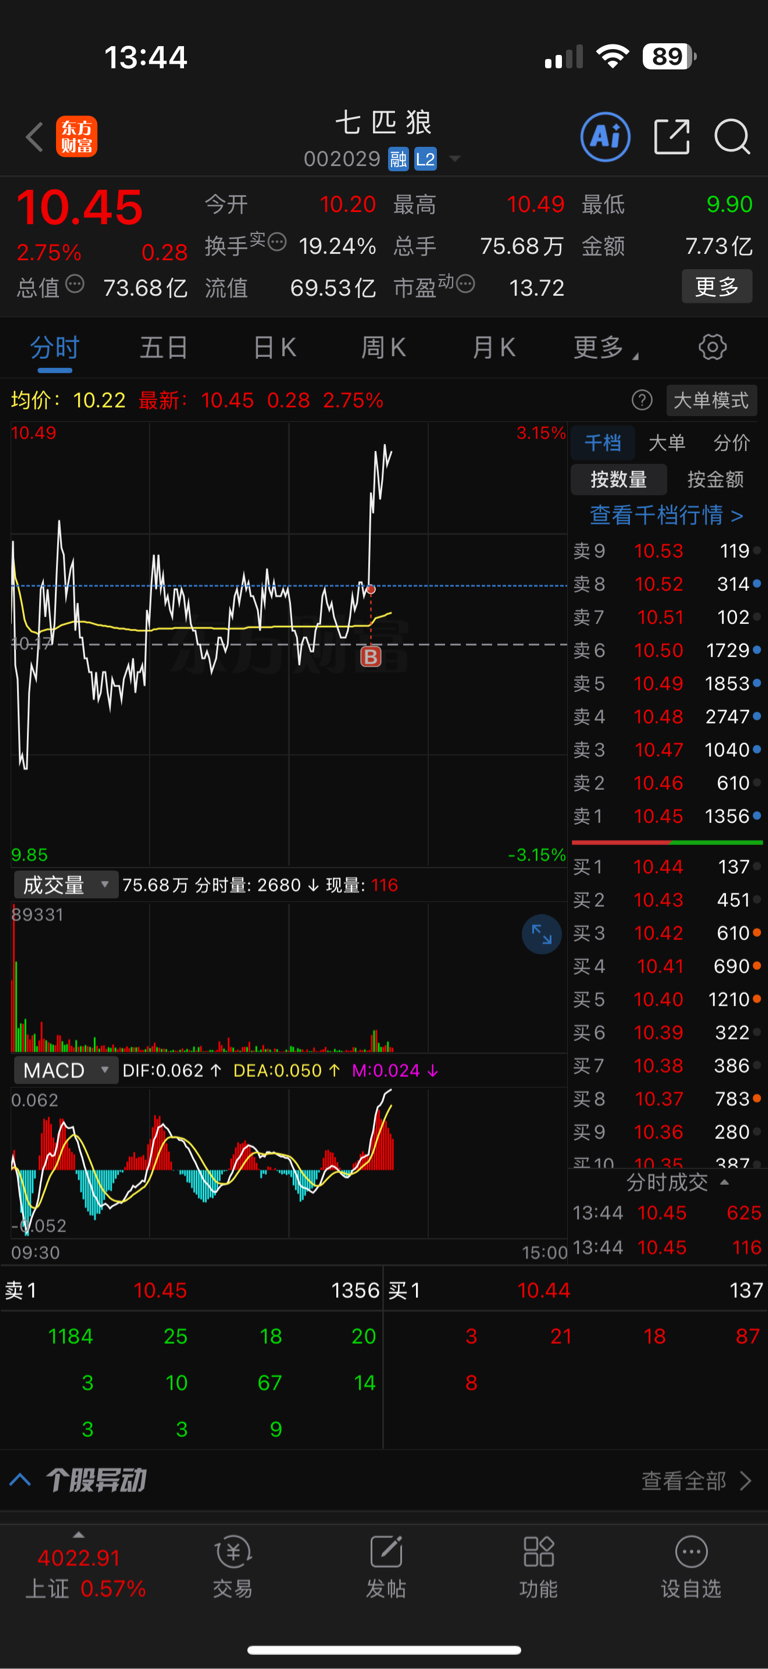768x1669 pixels.
Task: Choose 按数量 display option
Action: [x=618, y=479]
